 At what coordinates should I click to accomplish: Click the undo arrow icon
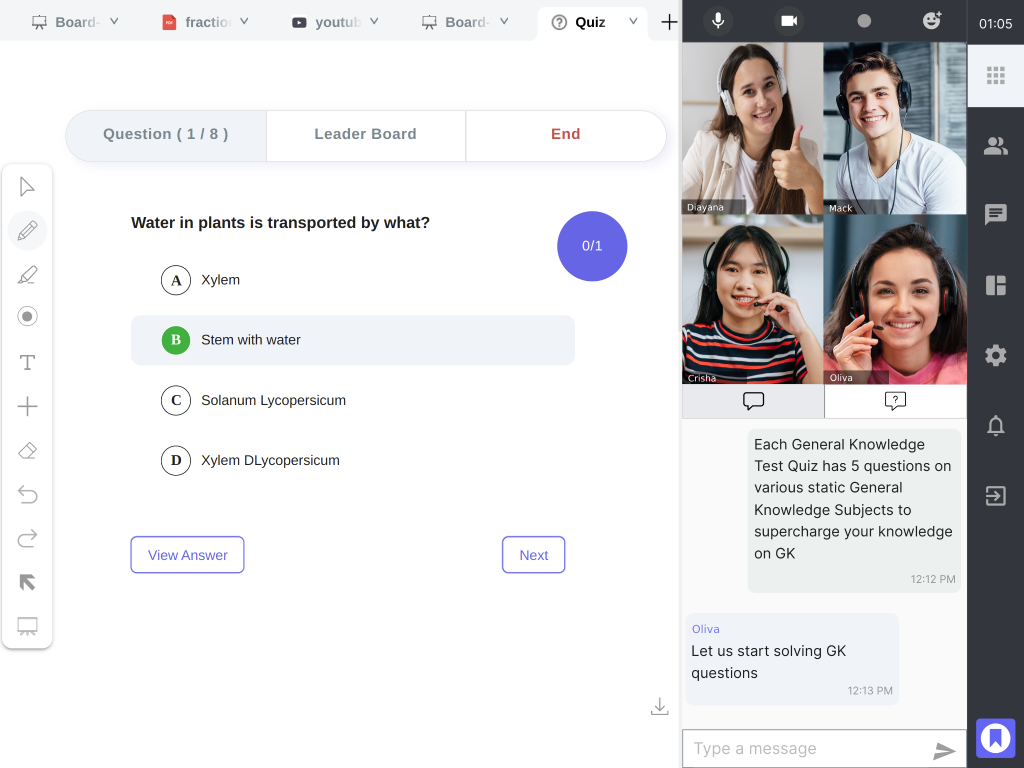[27, 494]
